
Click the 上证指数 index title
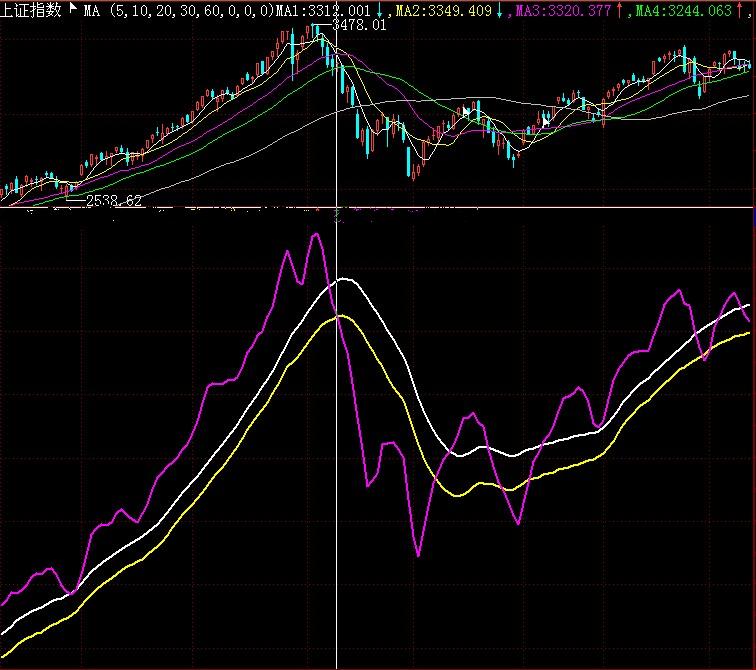(31, 10)
